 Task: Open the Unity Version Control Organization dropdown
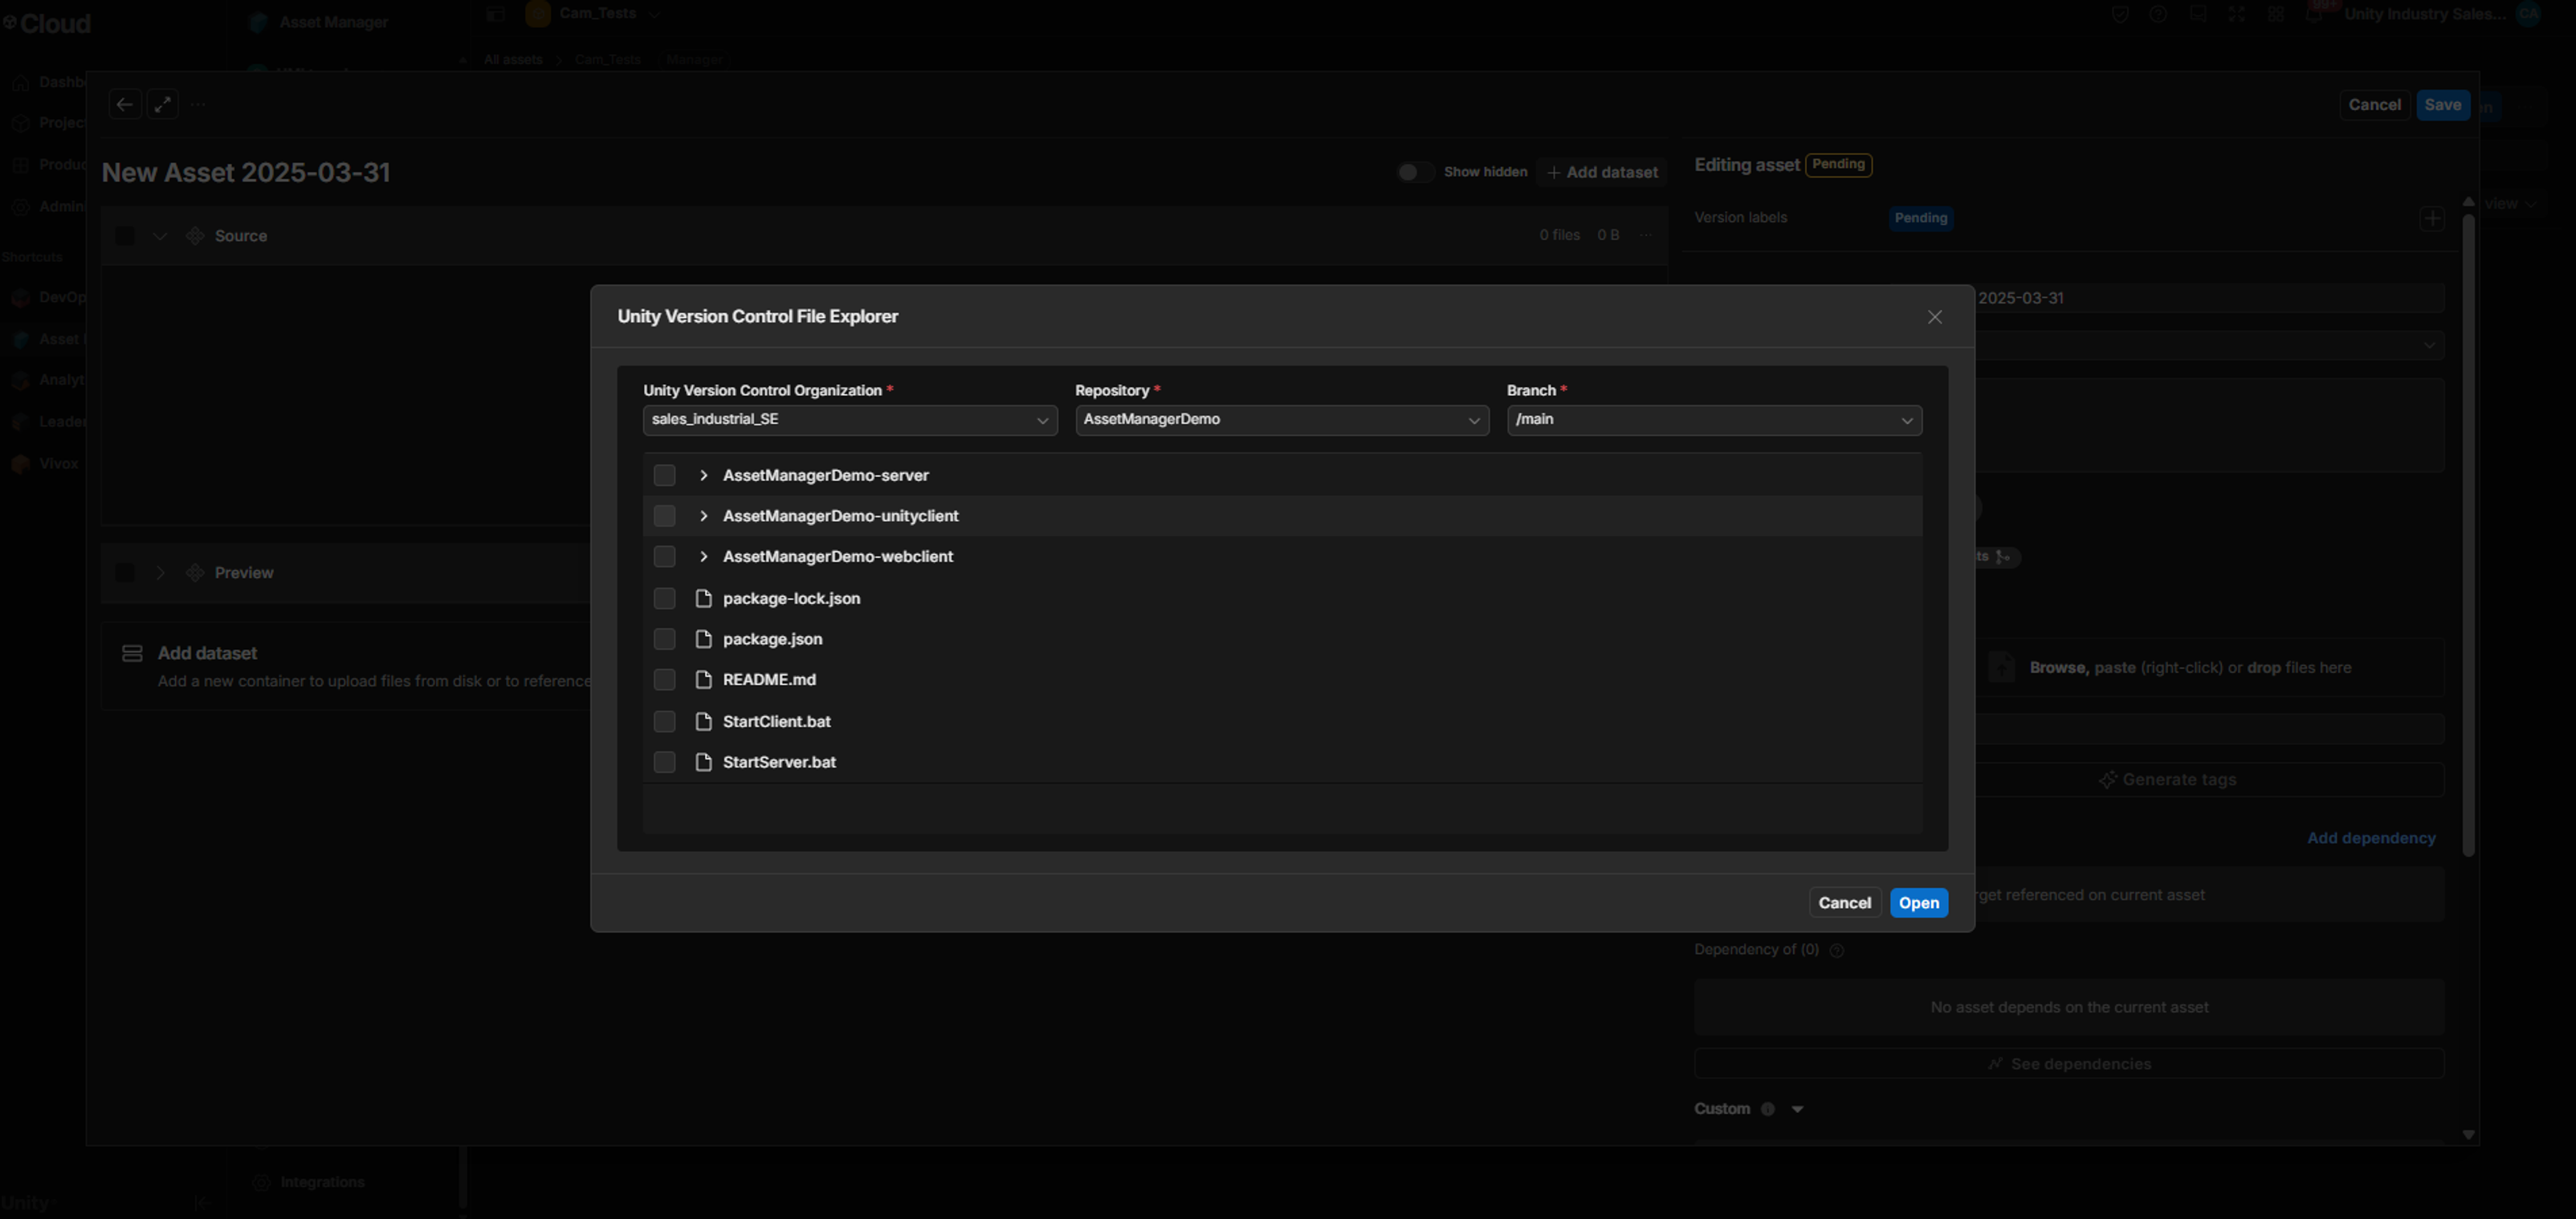click(x=850, y=420)
